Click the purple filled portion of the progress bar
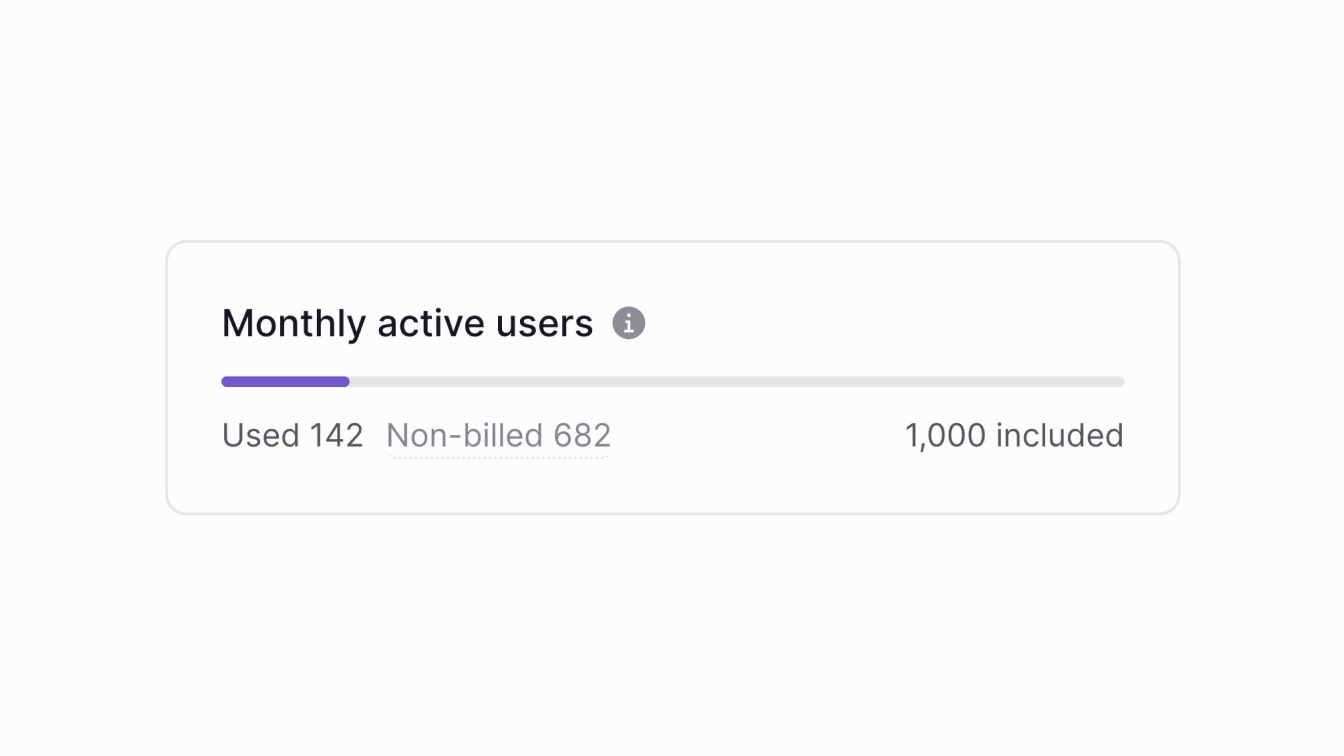 pos(285,381)
